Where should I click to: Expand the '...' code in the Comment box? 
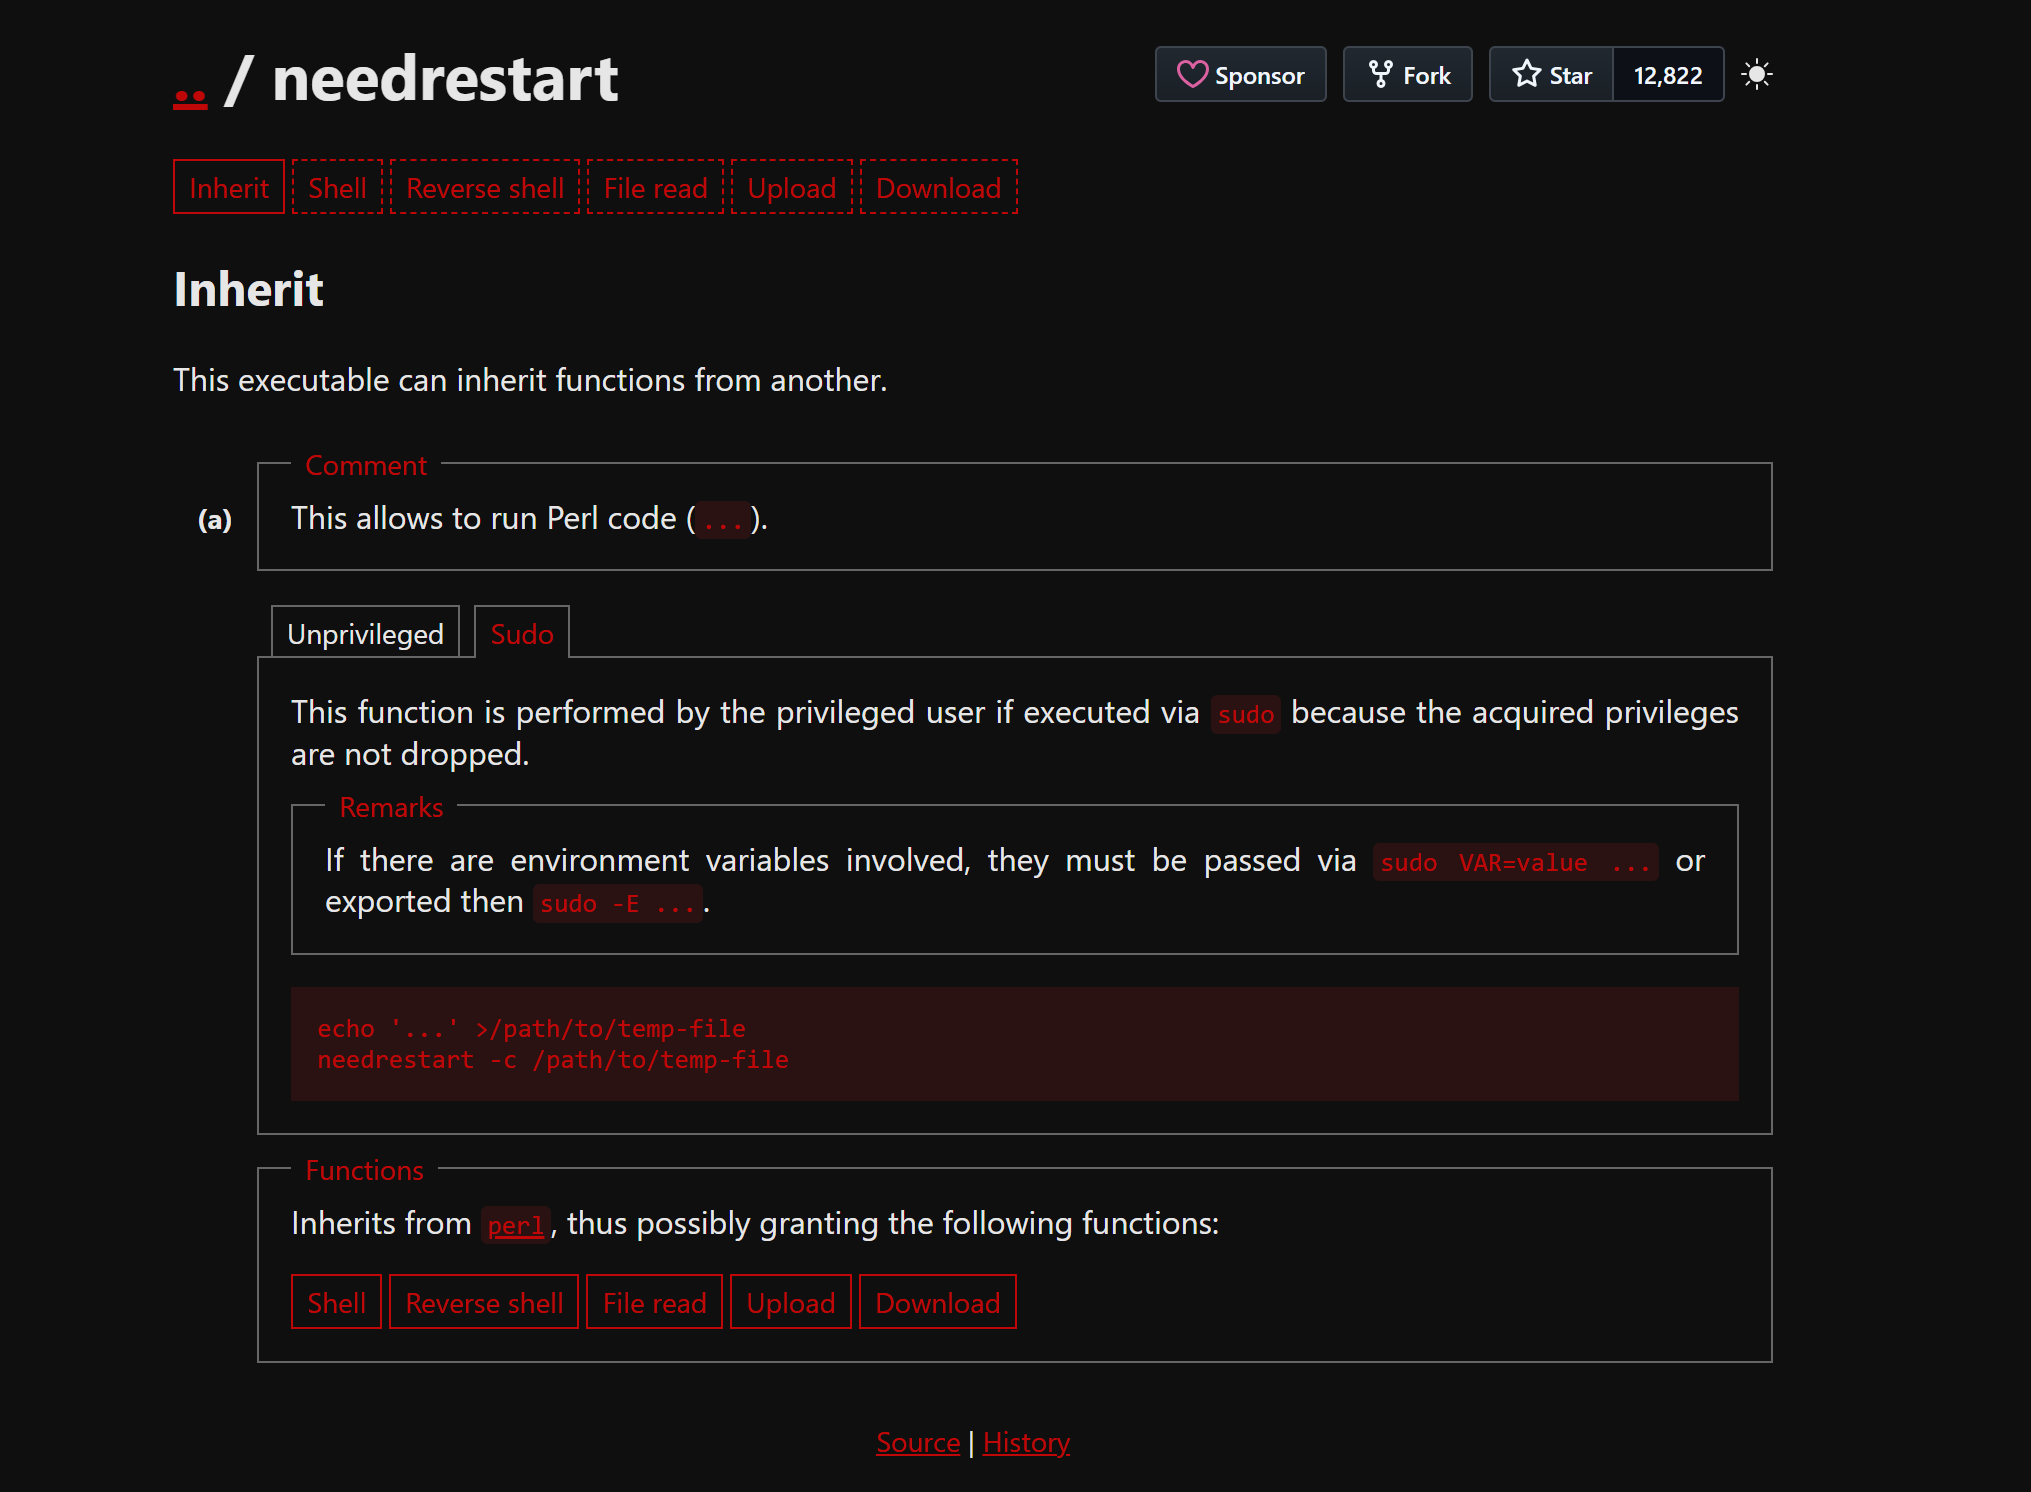(722, 519)
